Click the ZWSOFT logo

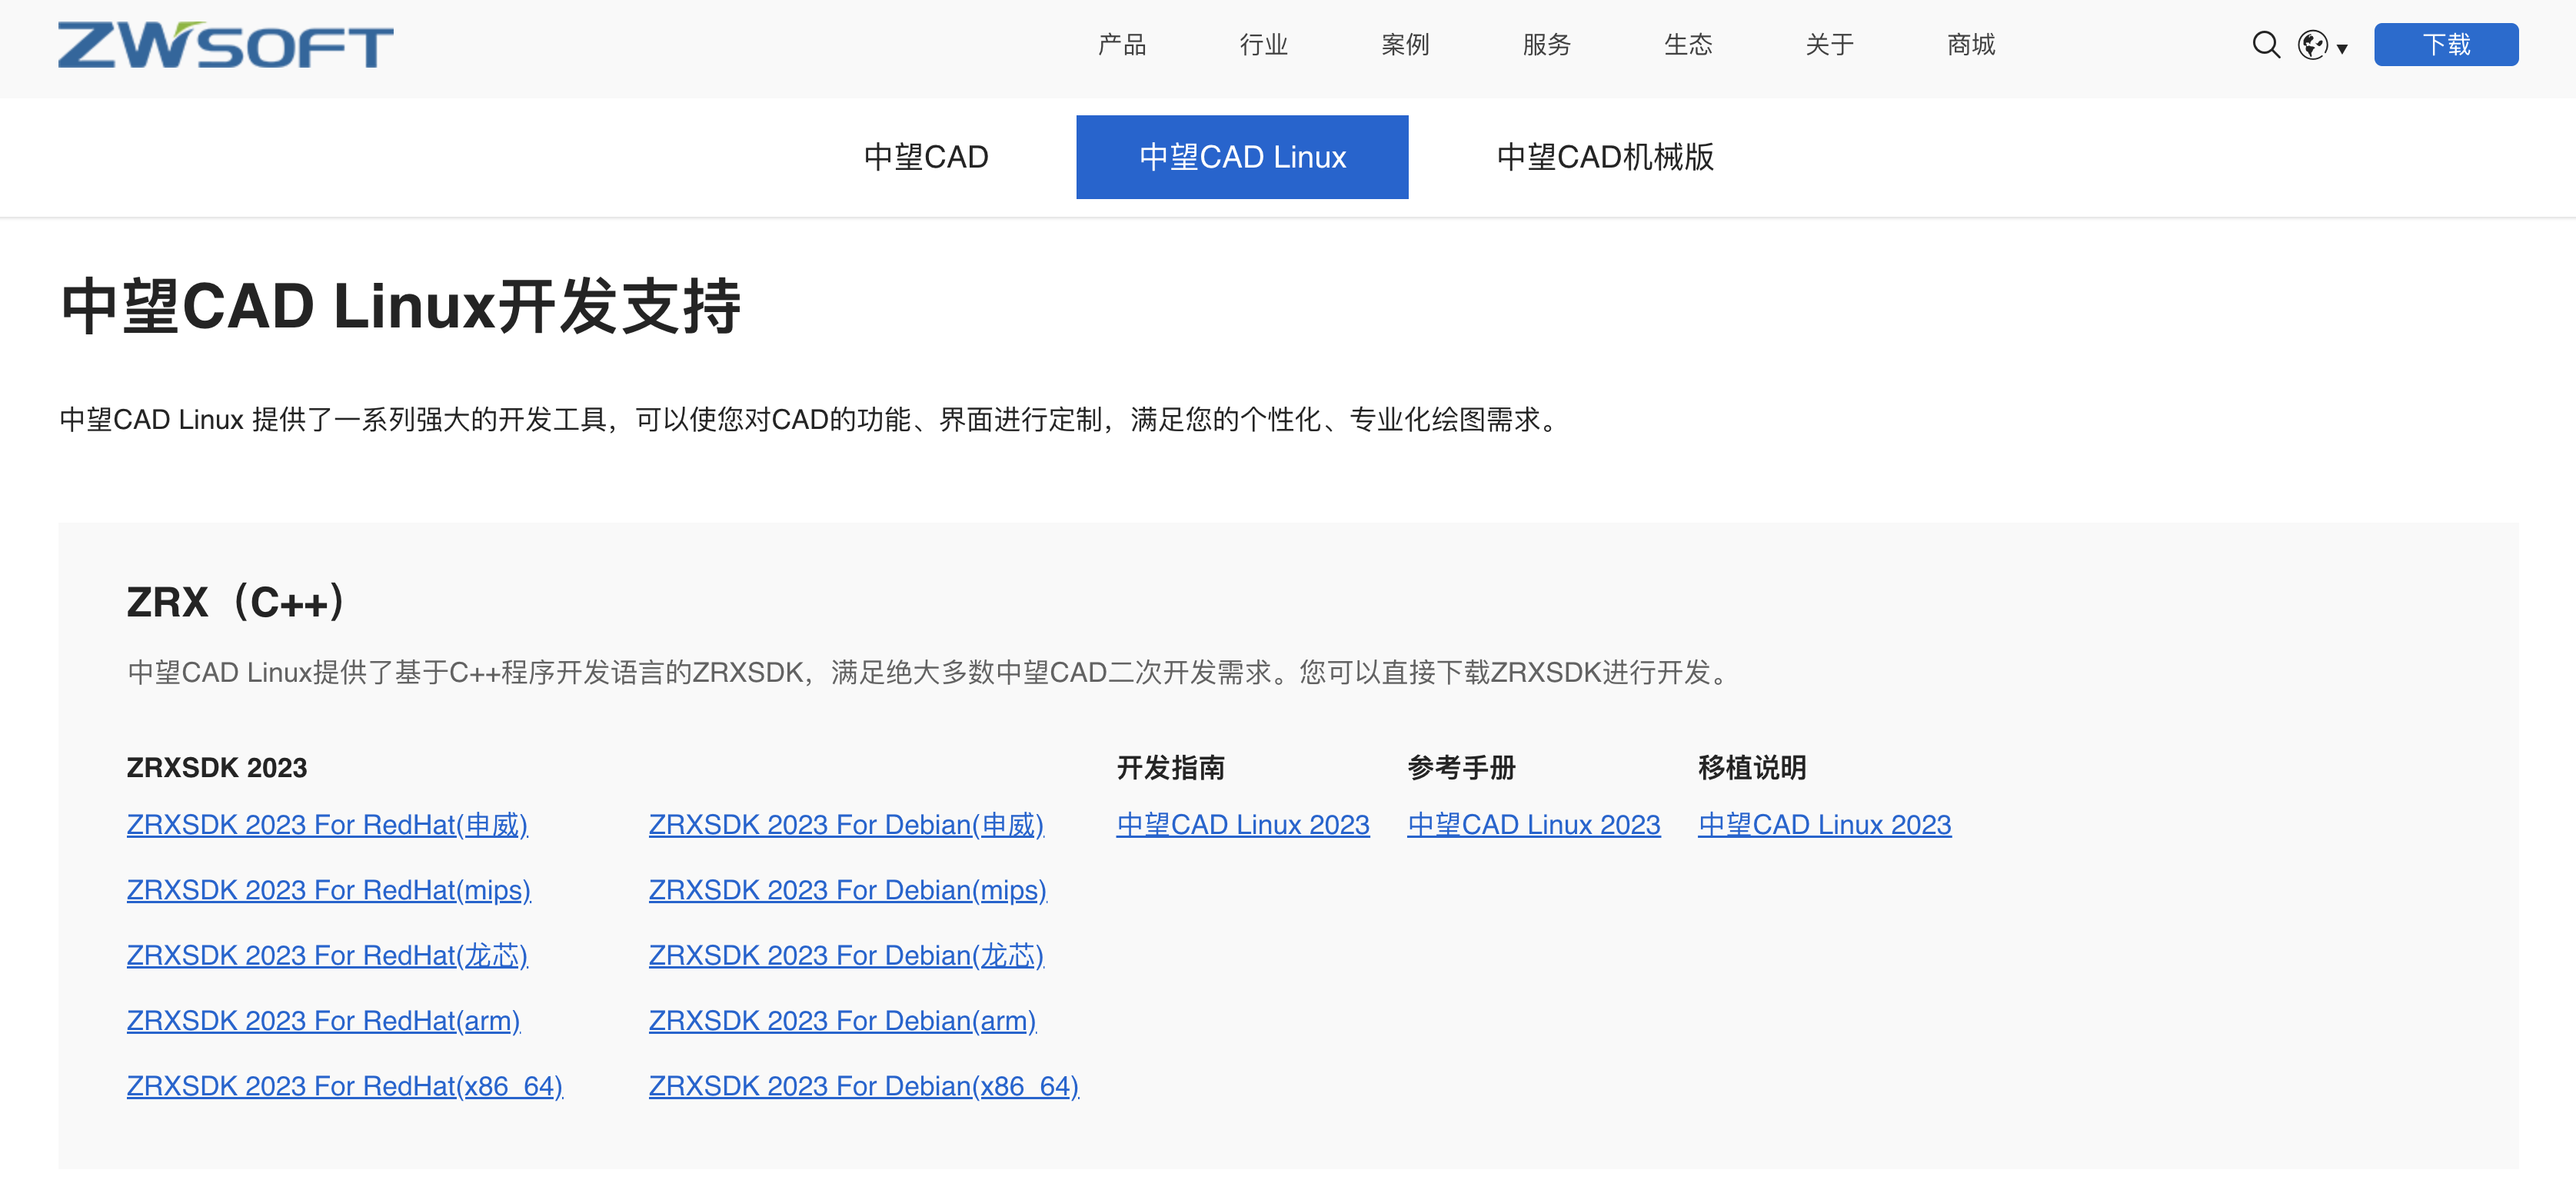pyautogui.click(x=225, y=45)
